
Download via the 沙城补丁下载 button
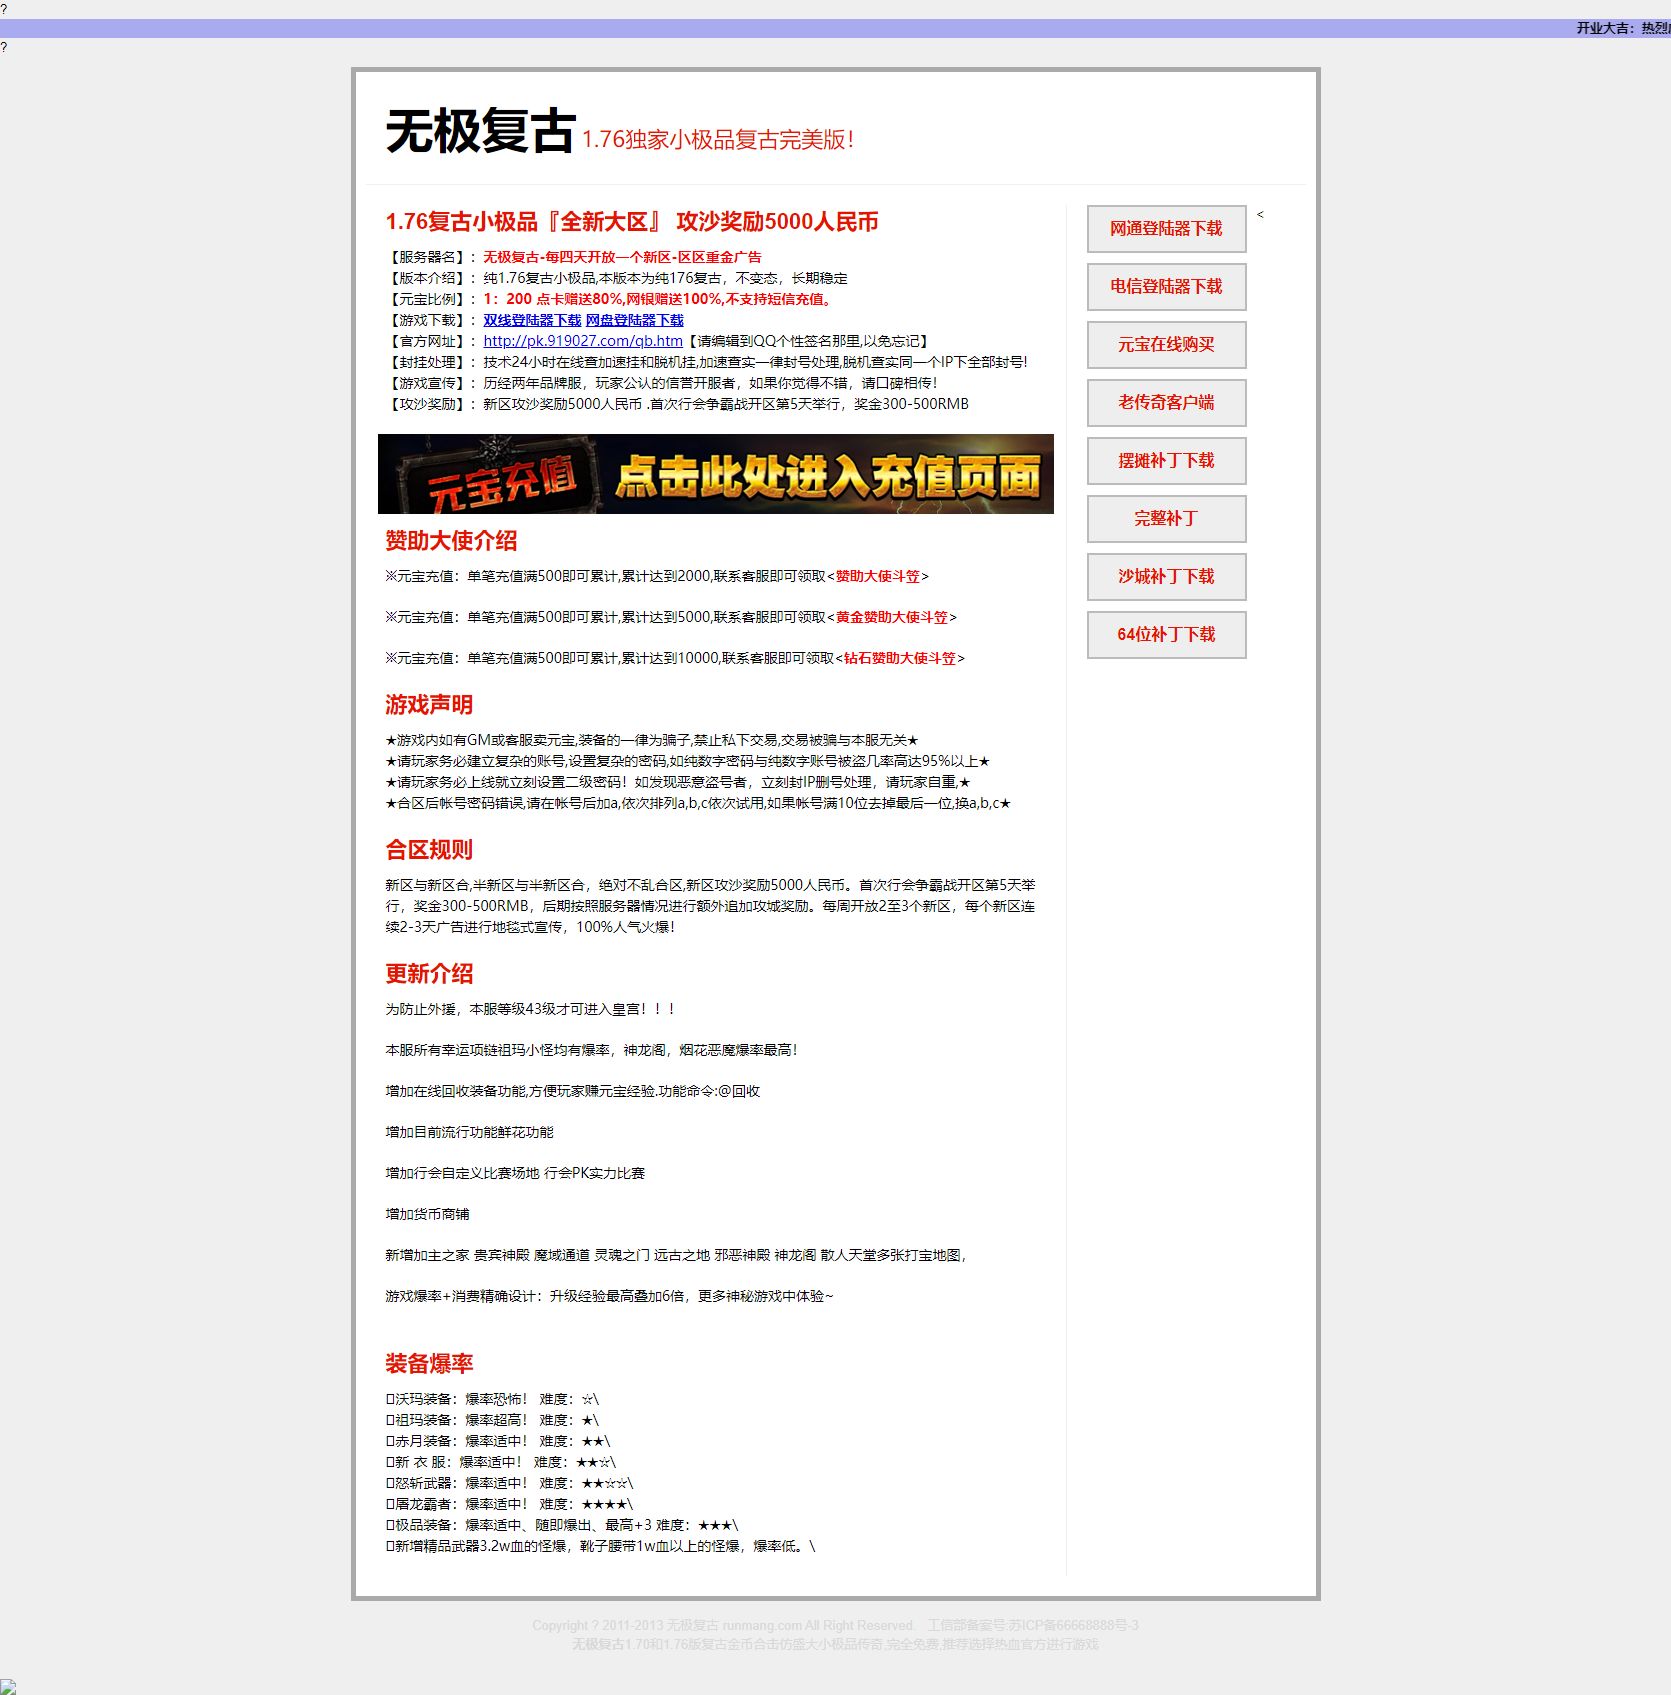1166,577
